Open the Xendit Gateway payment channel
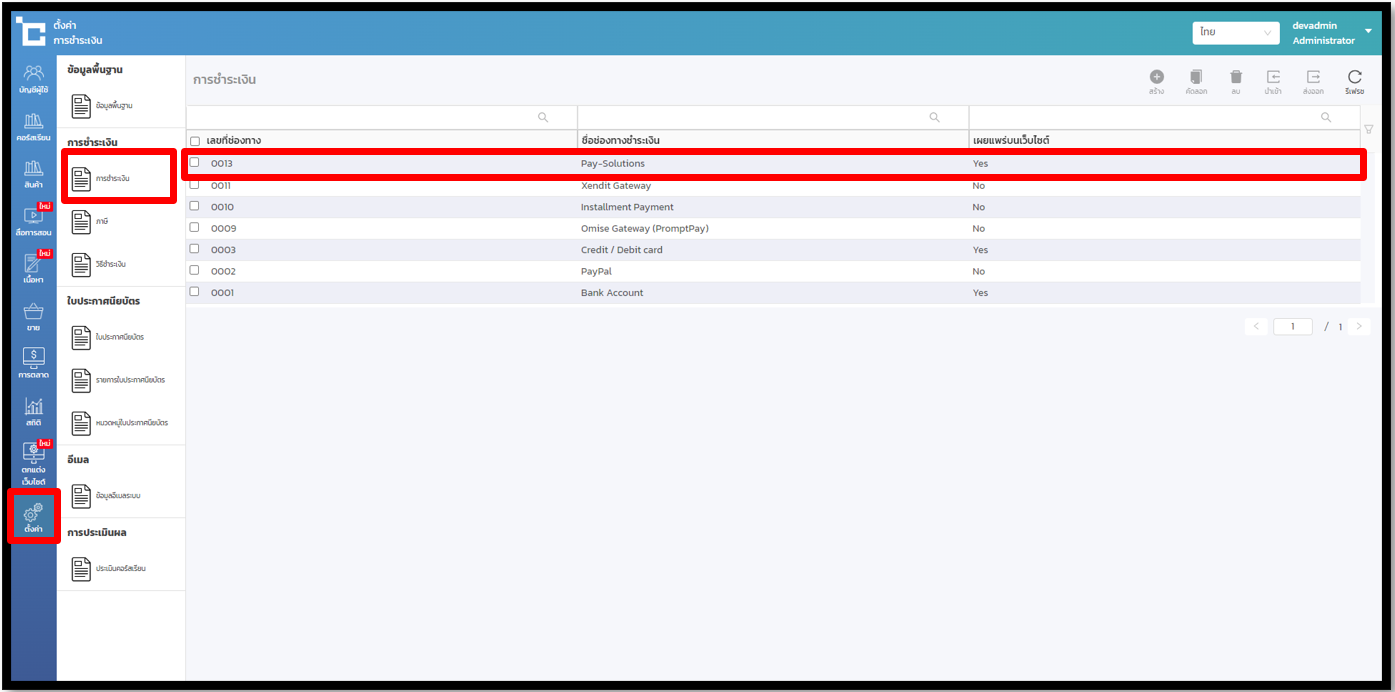1395x692 pixels. [x=615, y=186]
